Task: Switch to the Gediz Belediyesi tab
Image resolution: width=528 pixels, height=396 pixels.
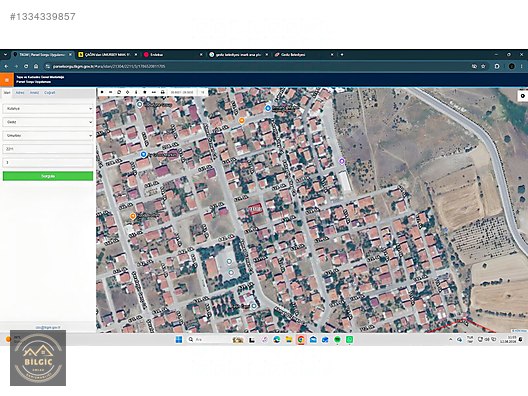Action: coord(303,55)
